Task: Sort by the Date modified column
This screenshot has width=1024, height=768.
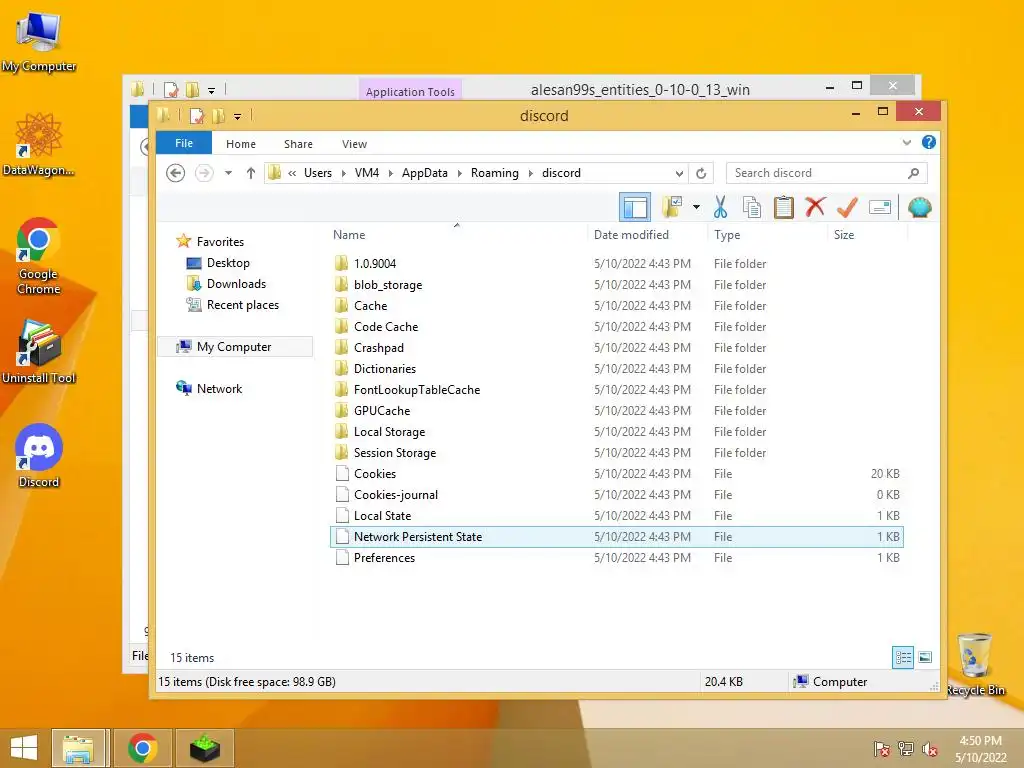Action: pos(647,234)
